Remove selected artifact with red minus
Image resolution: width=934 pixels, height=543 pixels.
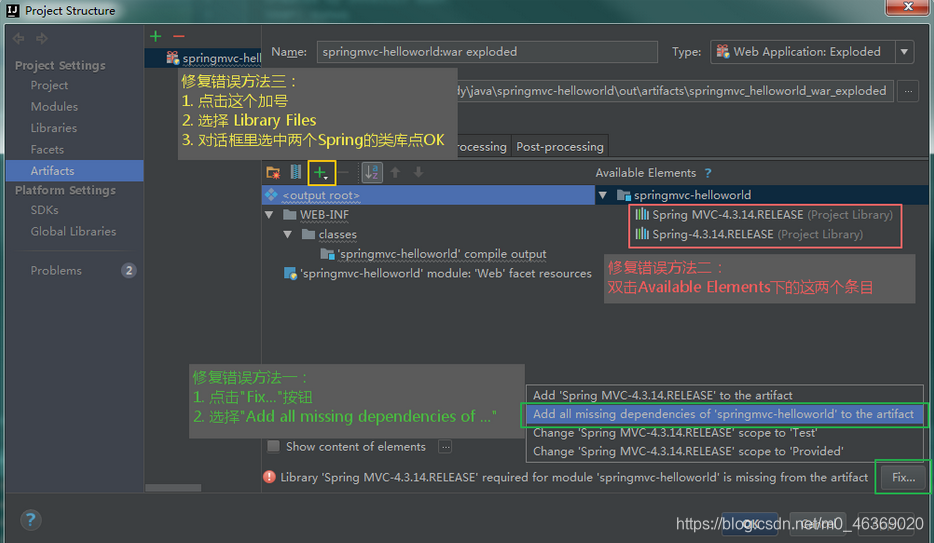(x=179, y=36)
